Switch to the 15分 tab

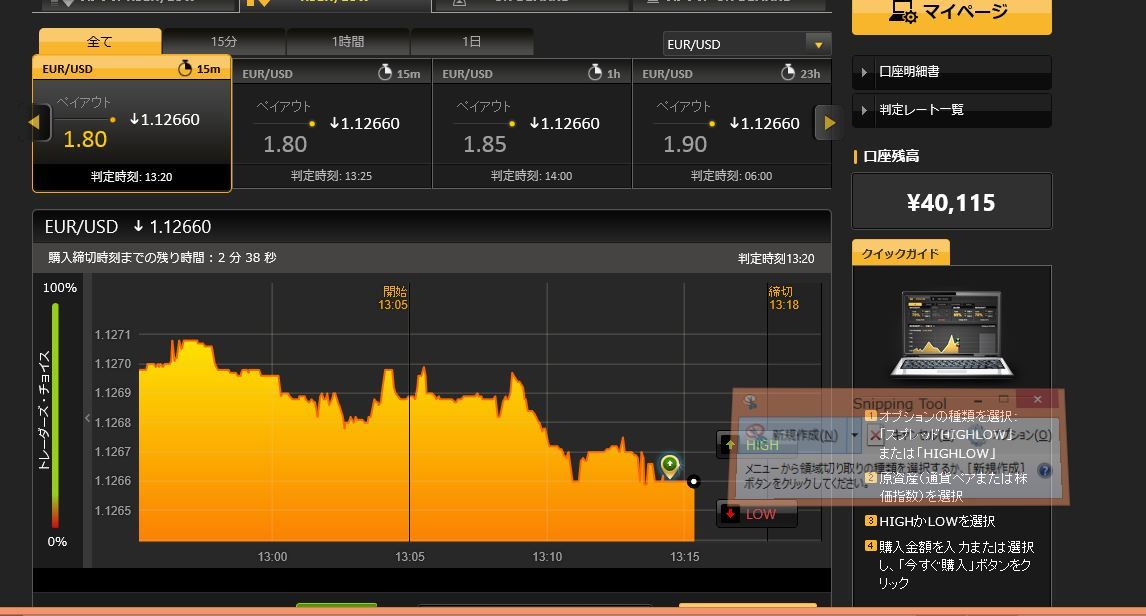[224, 42]
